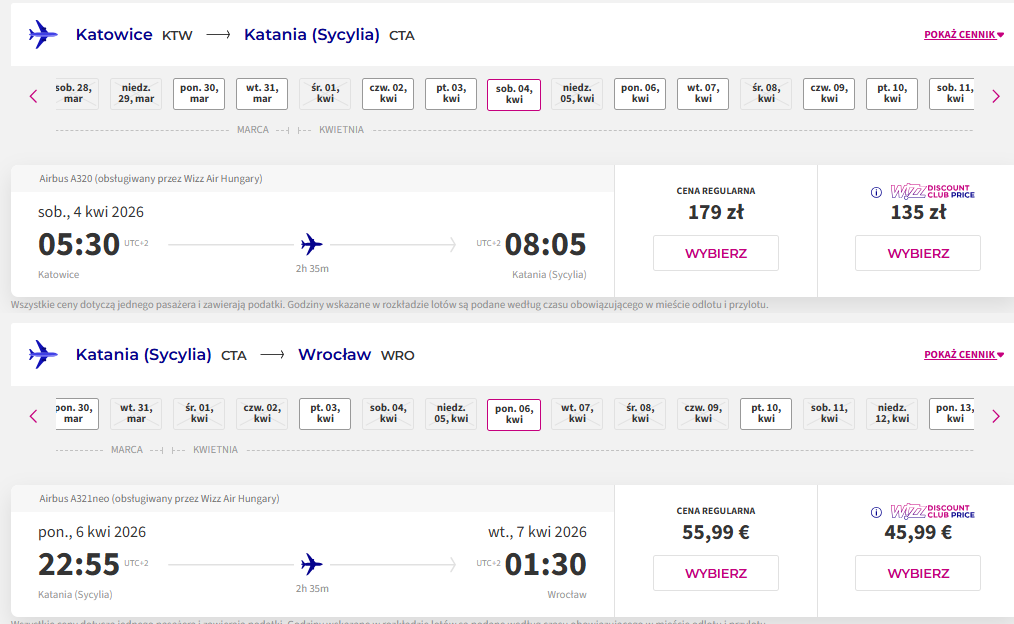Choose regular price 179 zł with WYBIERZ
Viewport: 1014px width, 624px height.
[716, 253]
